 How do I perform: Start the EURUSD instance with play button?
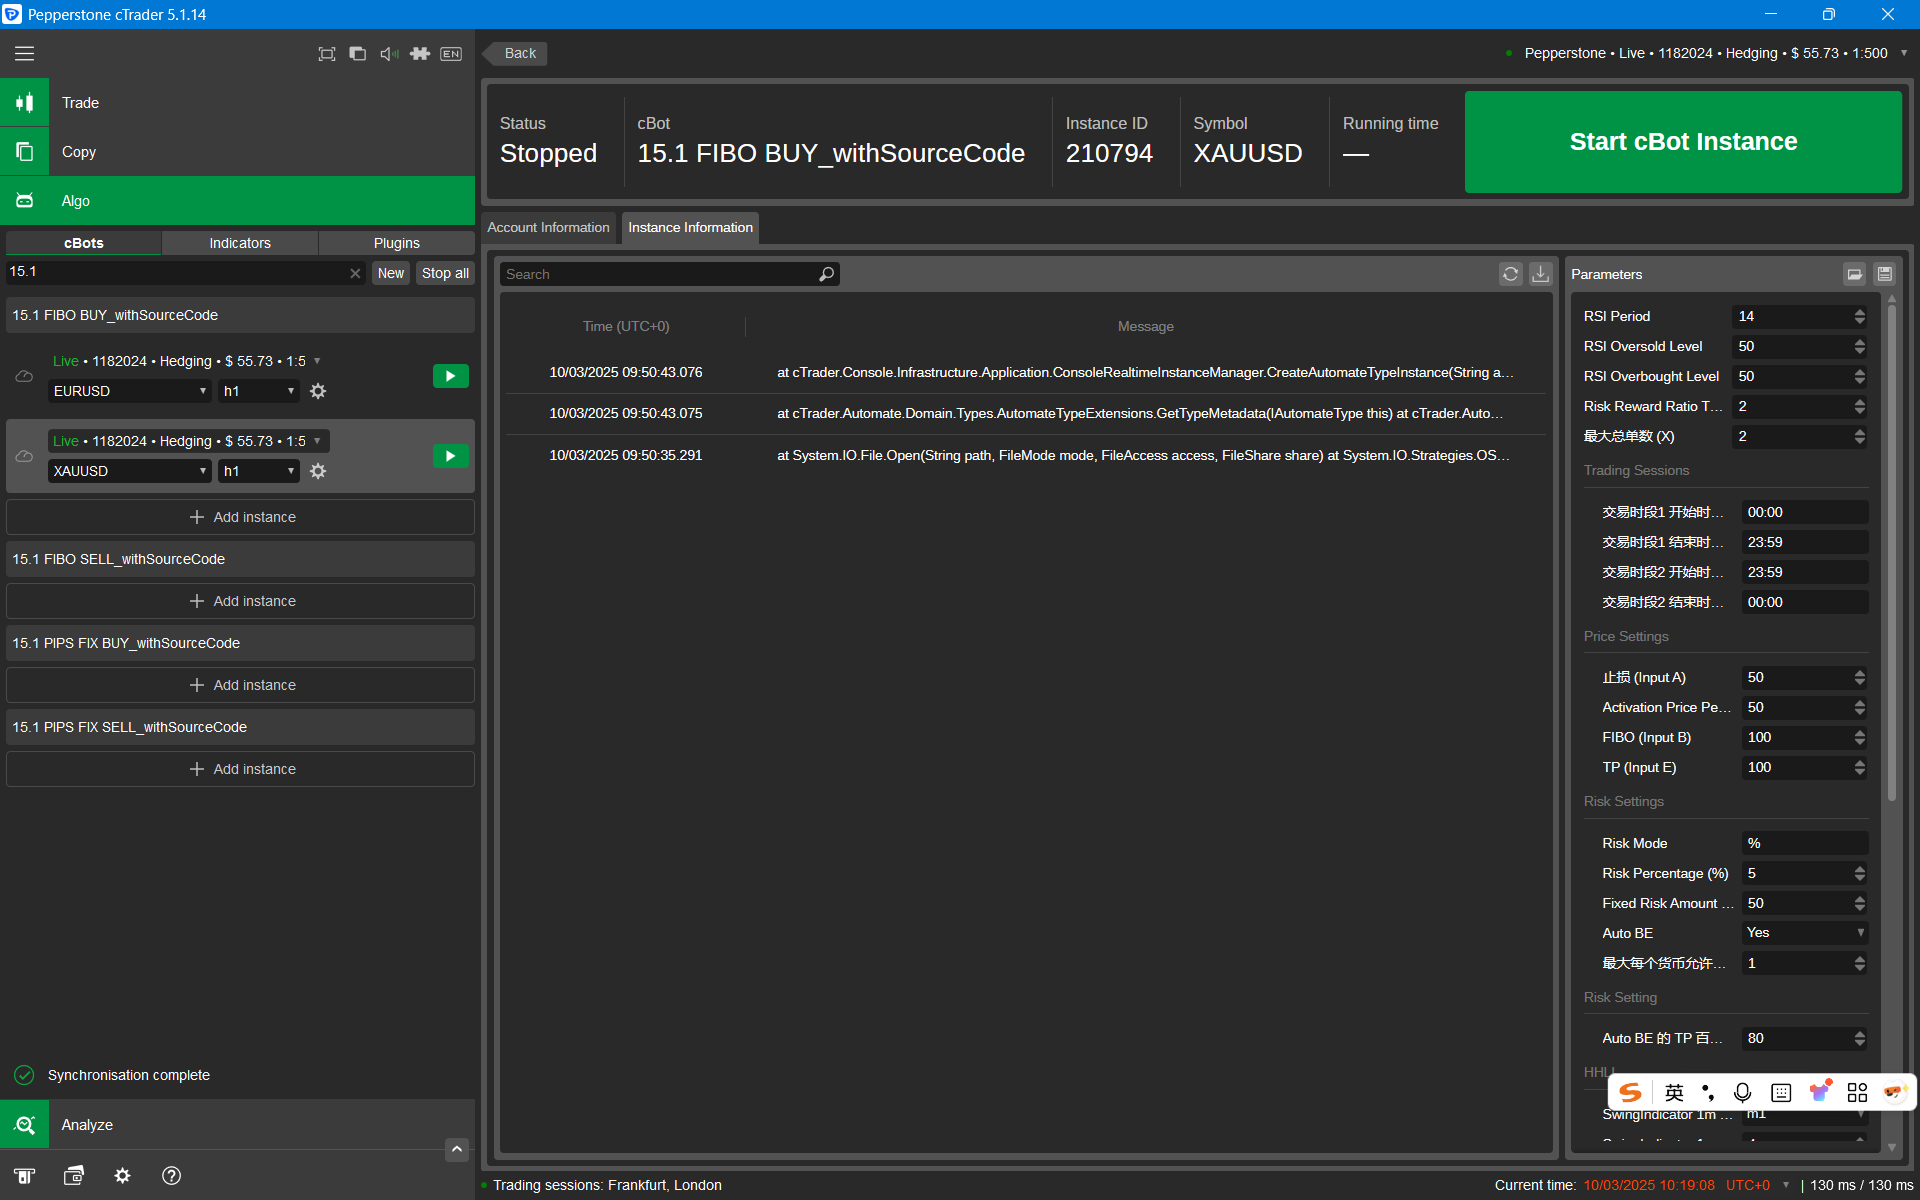tap(451, 376)
